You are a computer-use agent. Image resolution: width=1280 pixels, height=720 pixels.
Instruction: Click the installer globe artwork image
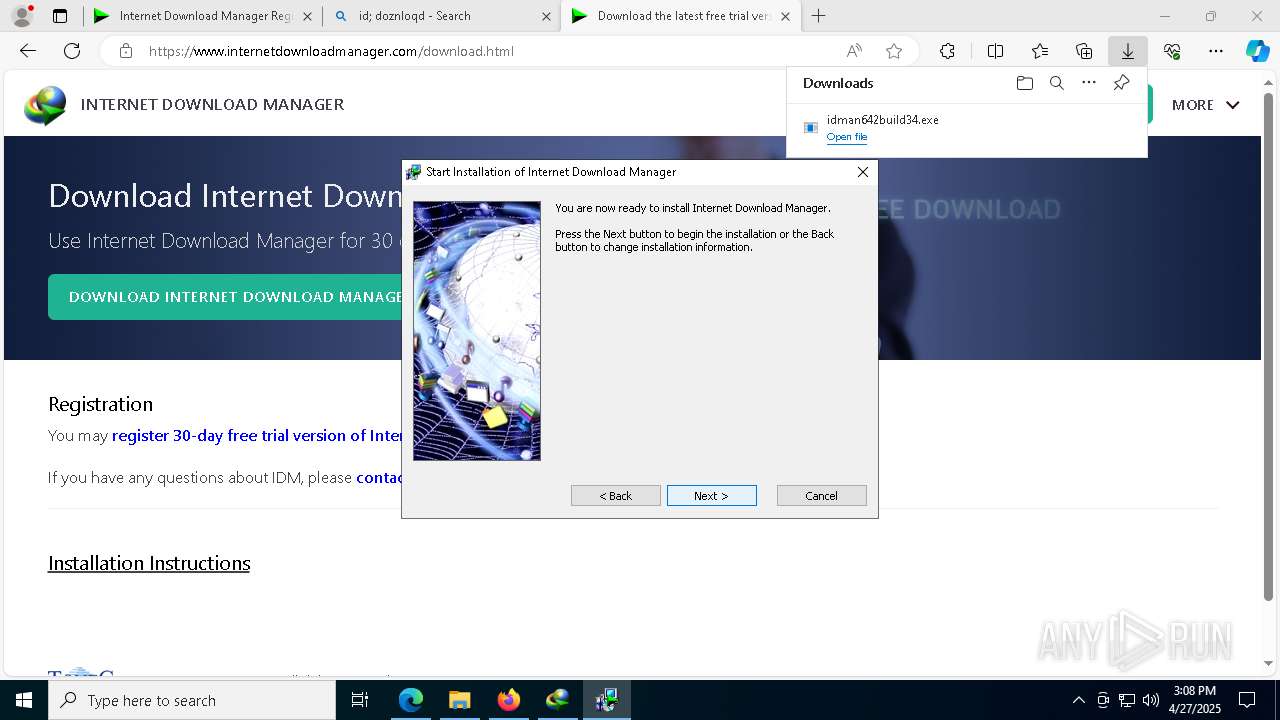pos(477,331)
